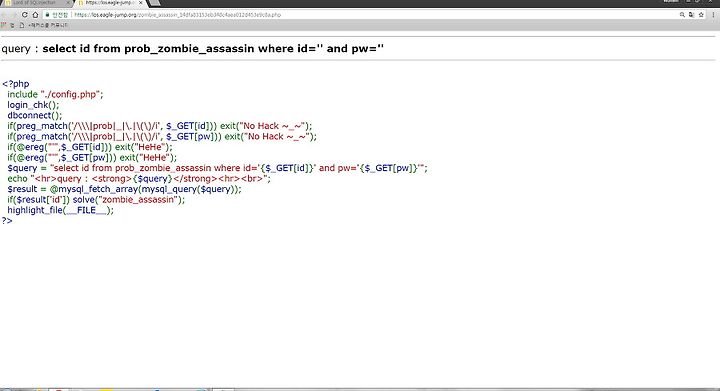Click the query line showing prob_zombie_assassin

pyautogui.click(x=192, y=49)
